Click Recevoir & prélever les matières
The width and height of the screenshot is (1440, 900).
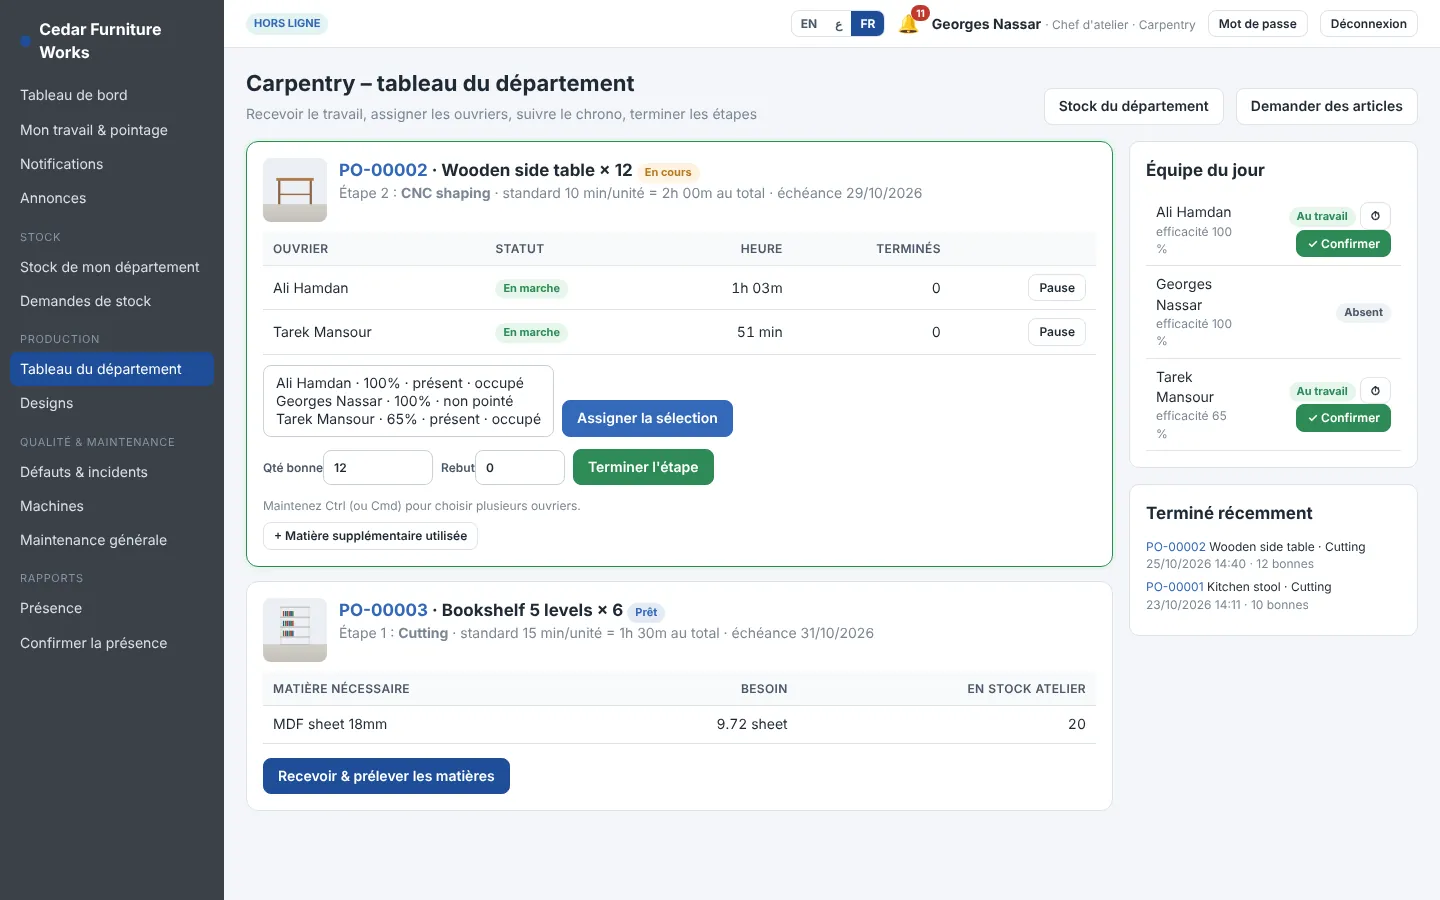tap(386, 776)
